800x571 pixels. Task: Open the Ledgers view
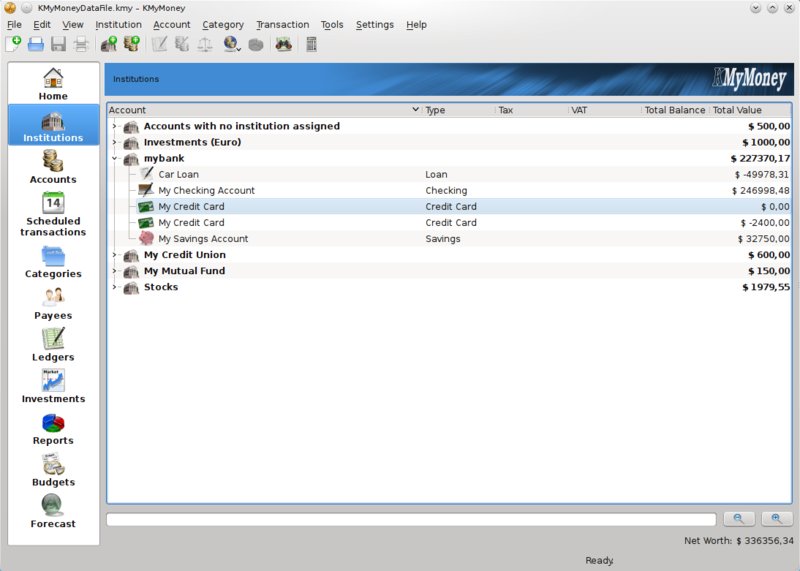click(53, 345)
